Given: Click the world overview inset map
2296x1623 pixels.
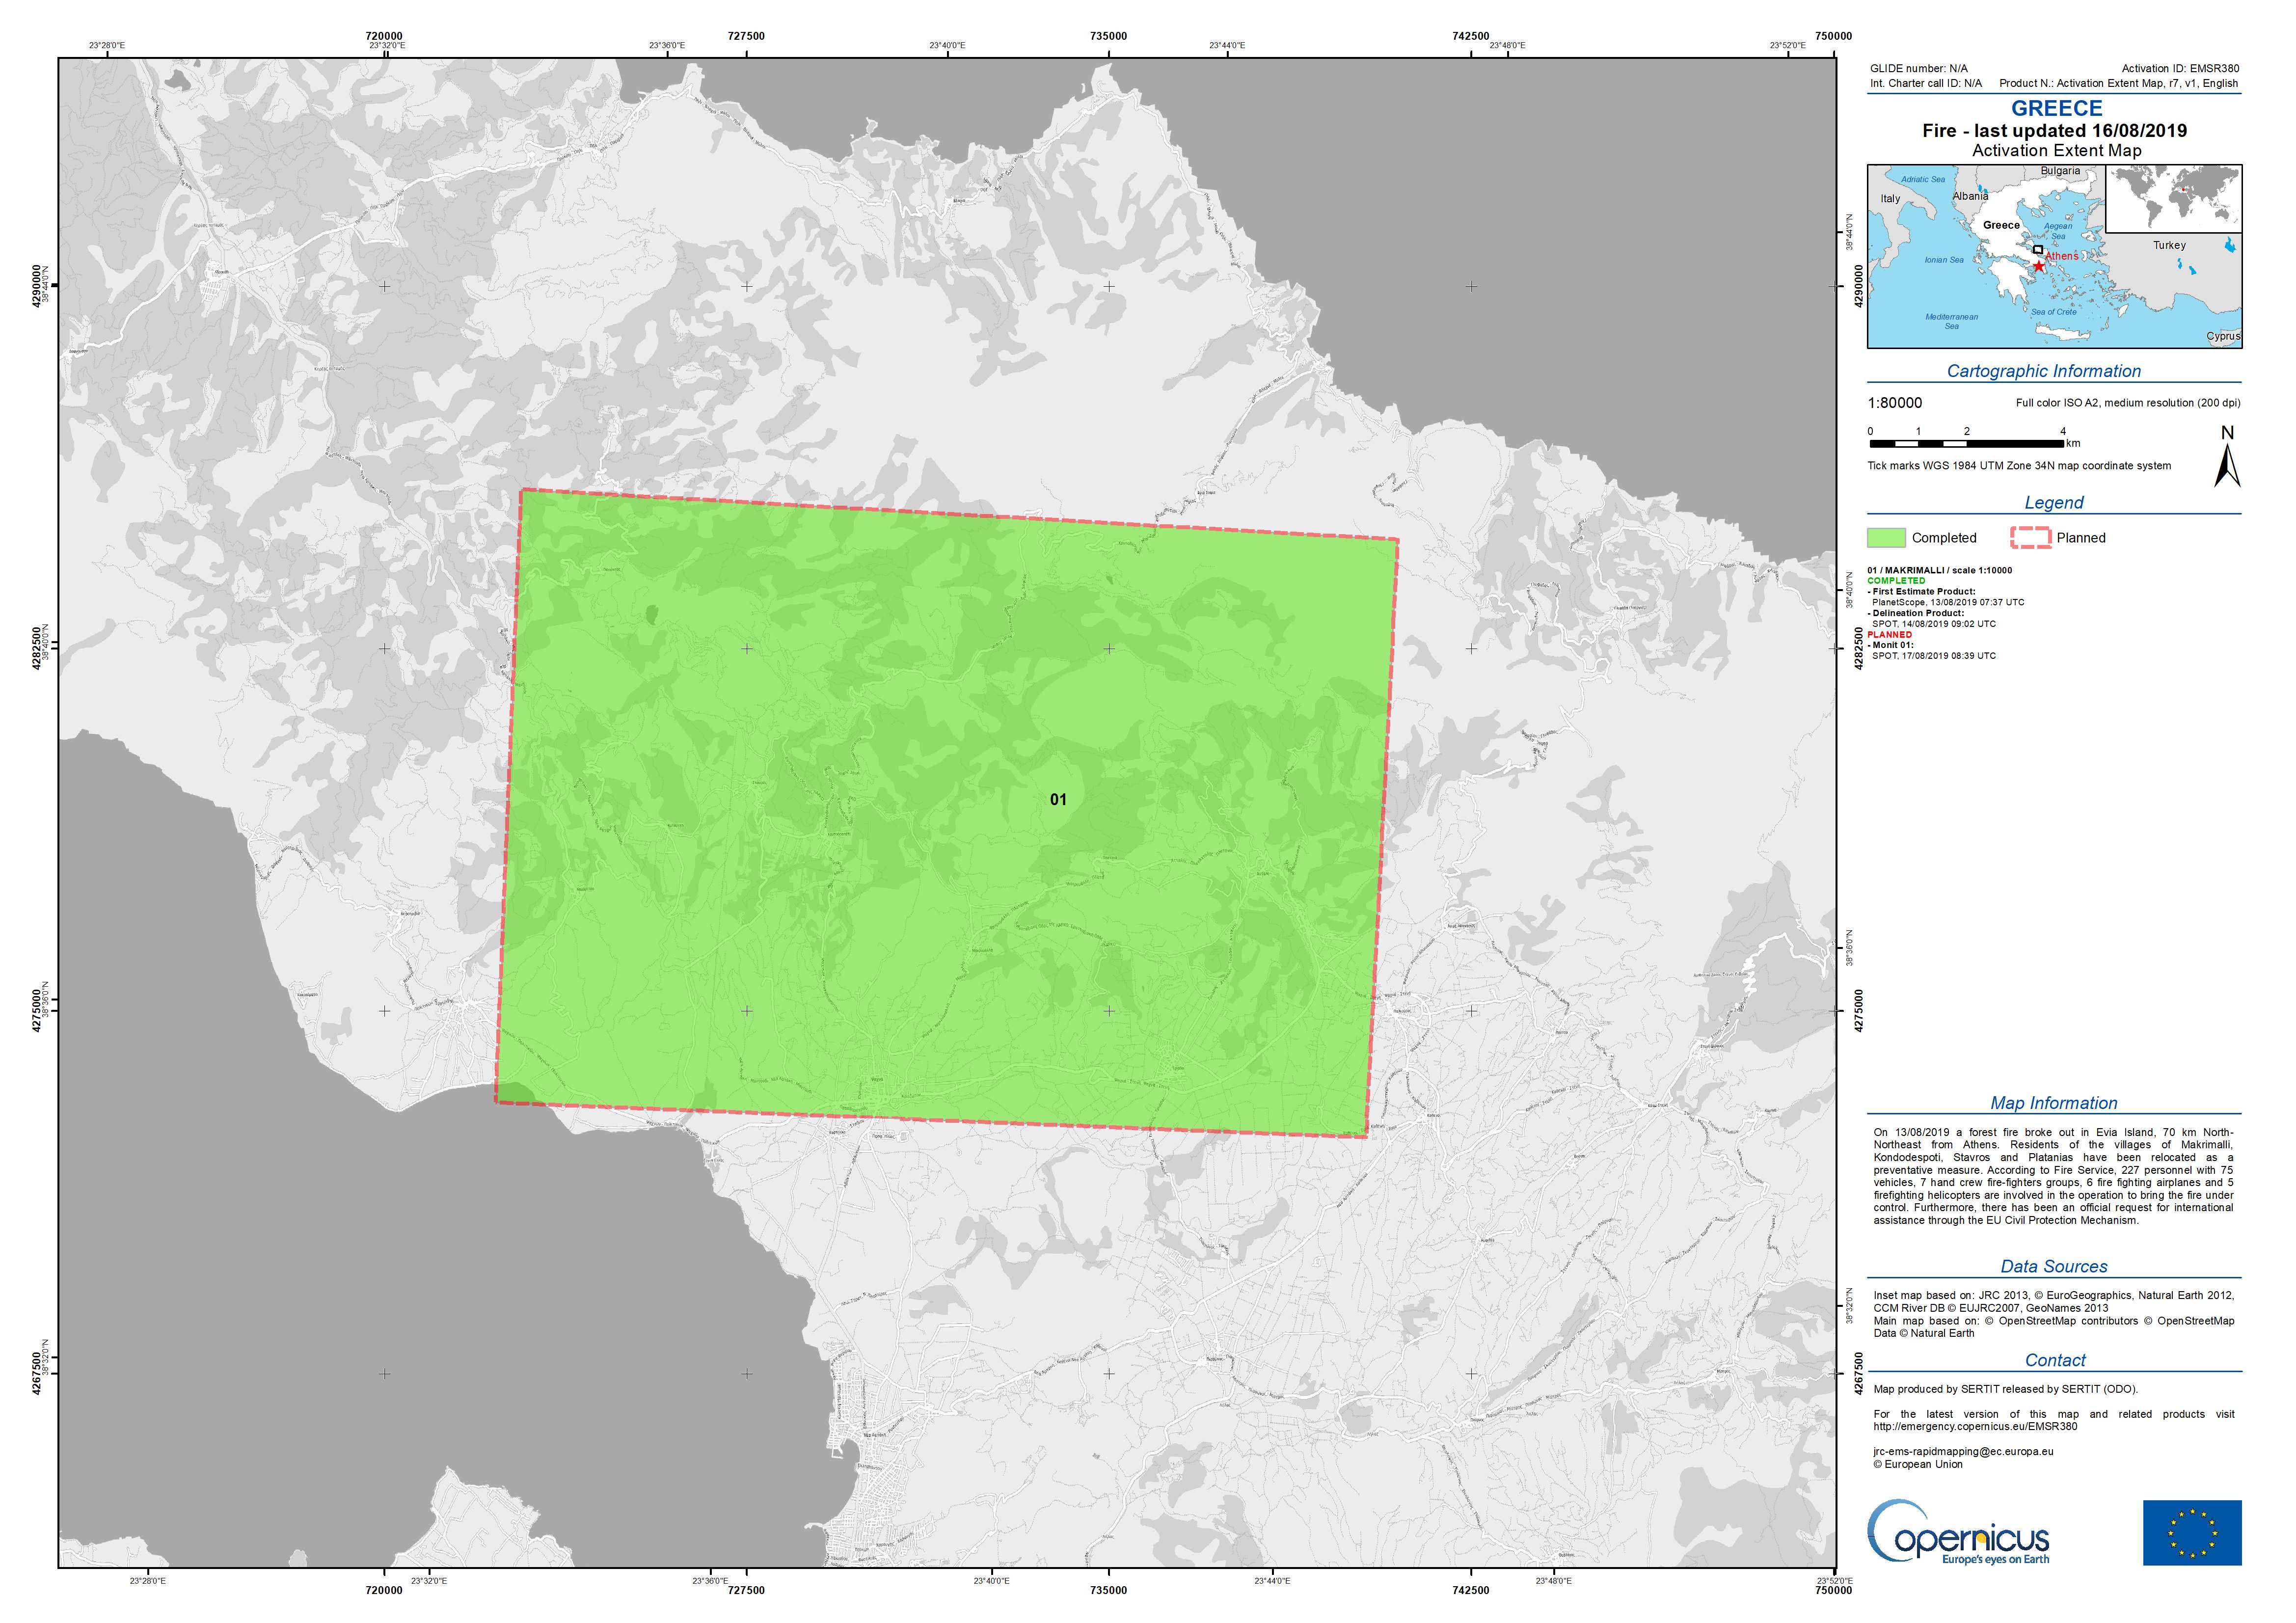Looking at the screenshot, I should click(2173, 199).
